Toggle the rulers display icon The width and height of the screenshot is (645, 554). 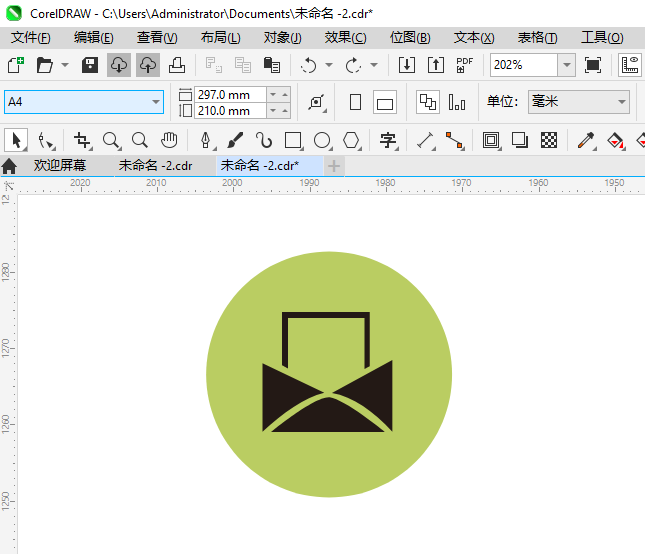630,65
